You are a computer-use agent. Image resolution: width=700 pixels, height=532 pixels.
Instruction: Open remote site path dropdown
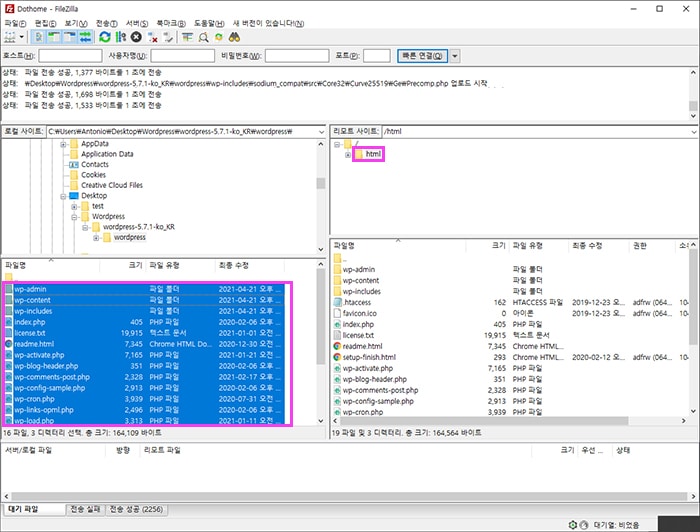coord(694,132)
